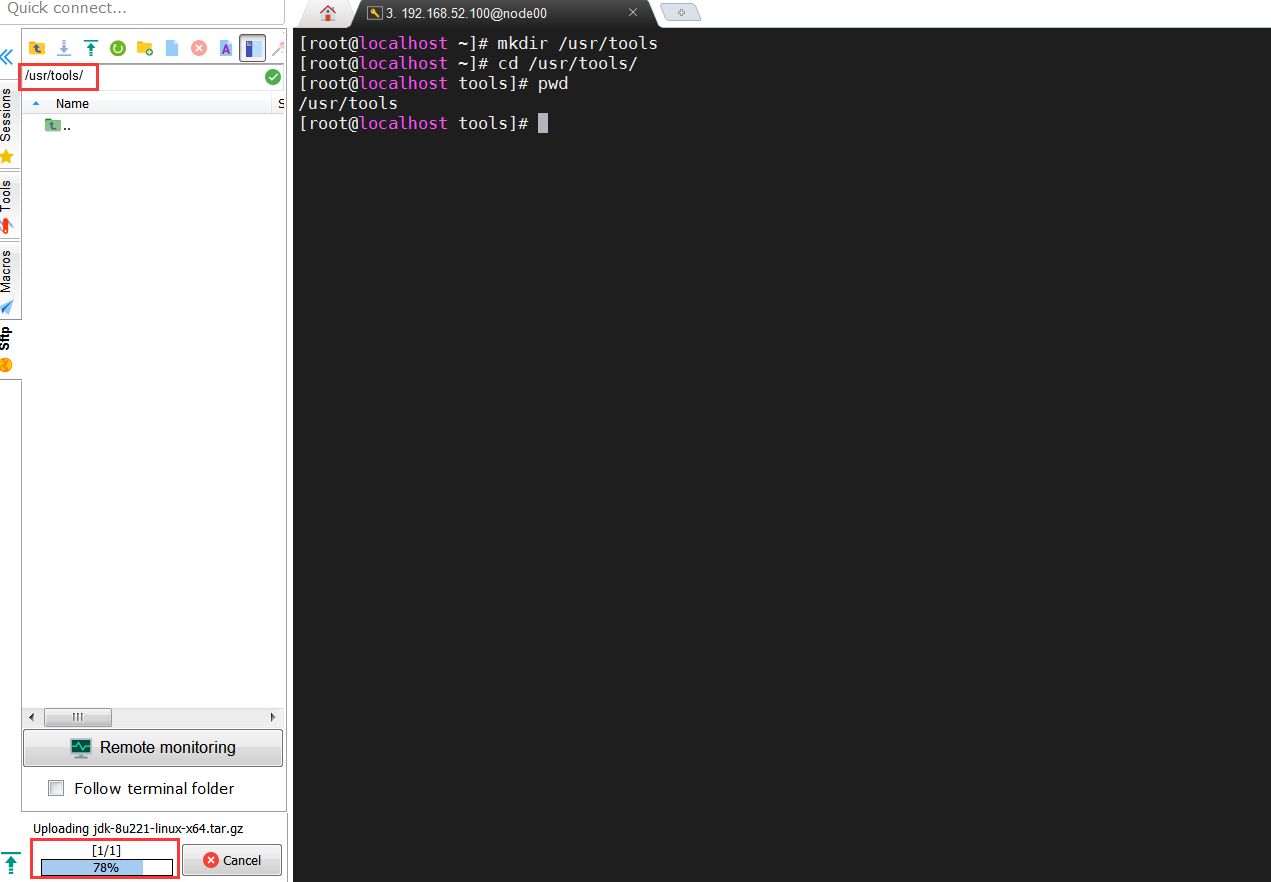Open the home tab with house icon
The image size is (1271, 882).
click(328, 13)
